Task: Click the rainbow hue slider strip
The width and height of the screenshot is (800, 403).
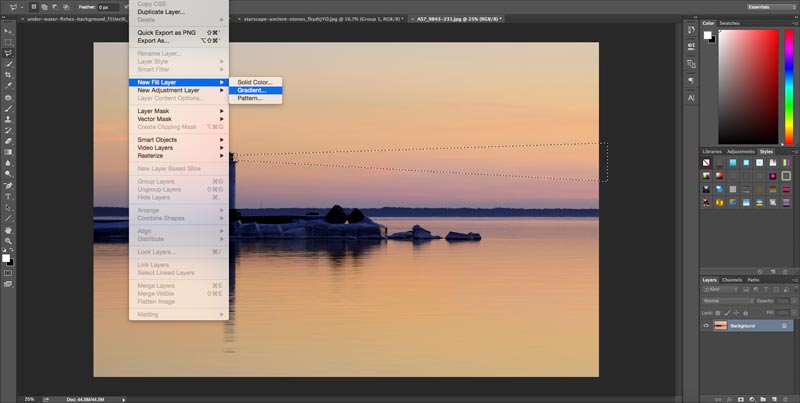Action: point(789,87)
